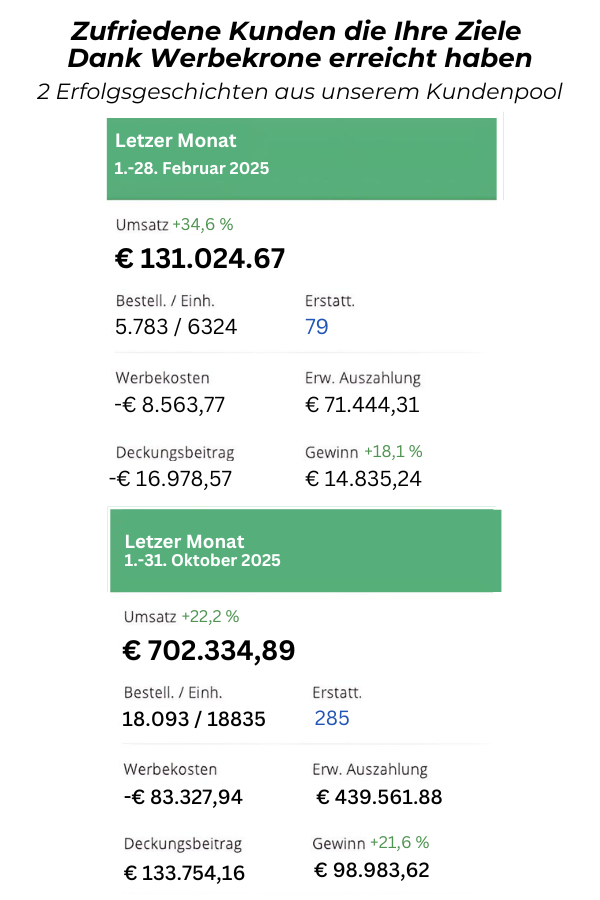
Task: Click the Werbekosten amount -€ 8.563,77
Action: pos(171,405)
